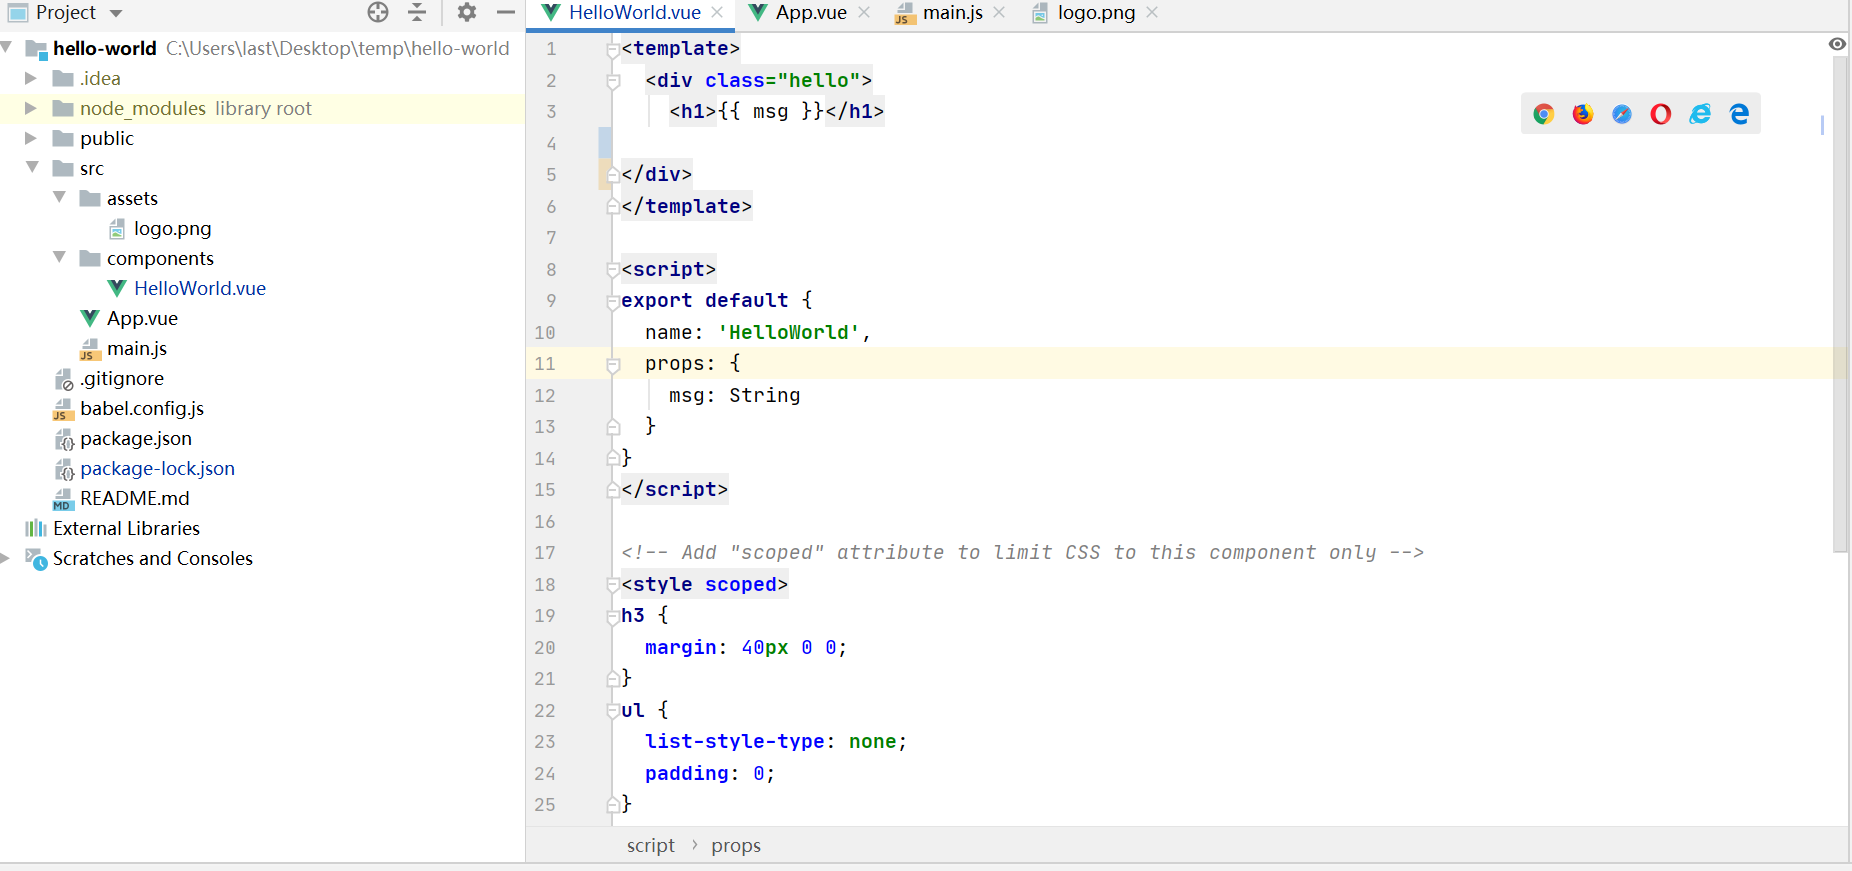Expand the node_modules folder

[31, 108]
